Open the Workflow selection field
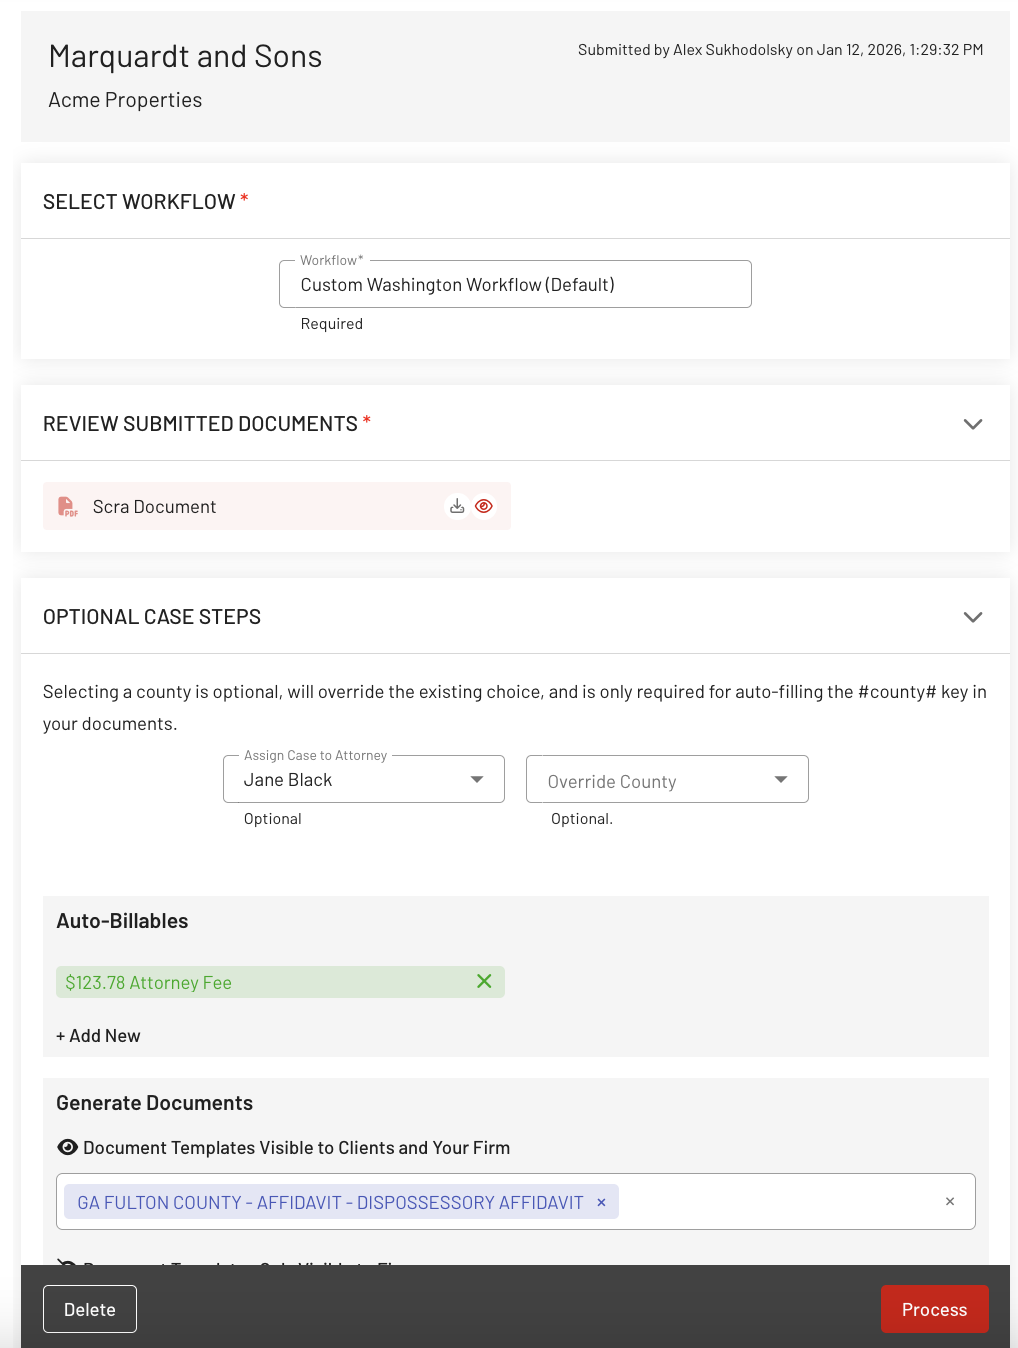The image size is (1018, 1348). (515, 285)
